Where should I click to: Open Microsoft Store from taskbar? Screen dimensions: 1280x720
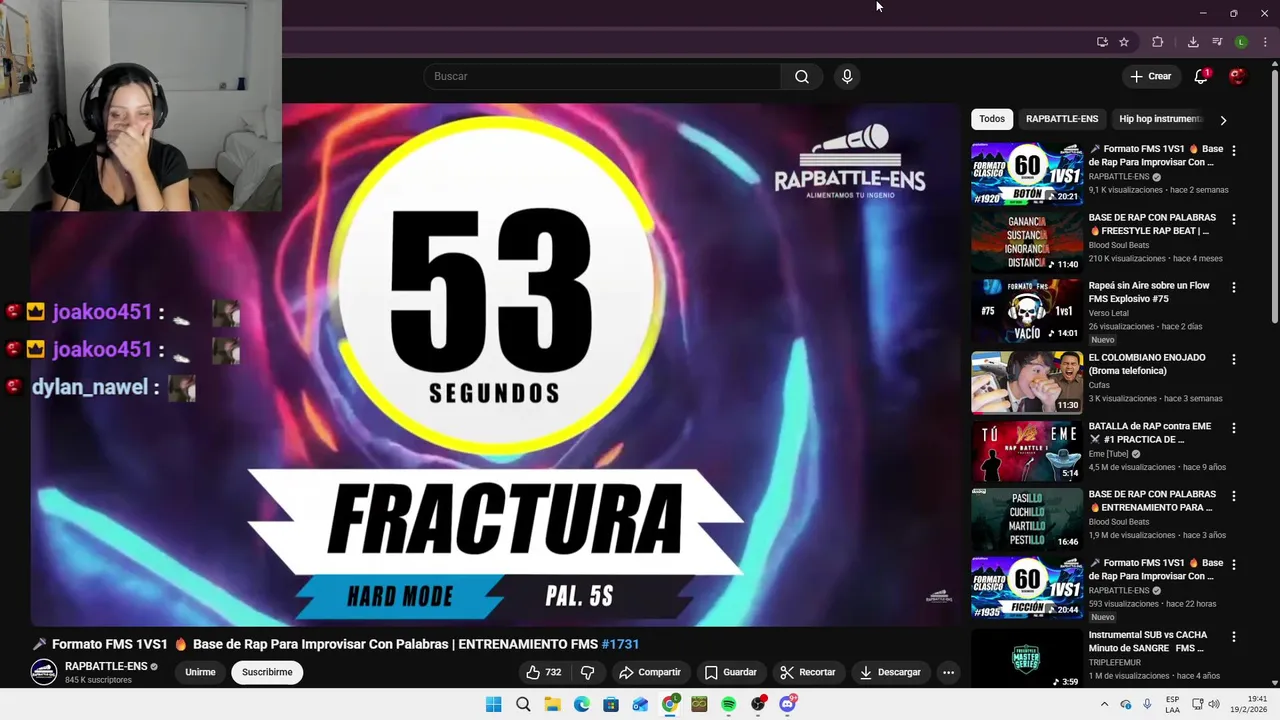pos(611,704)
